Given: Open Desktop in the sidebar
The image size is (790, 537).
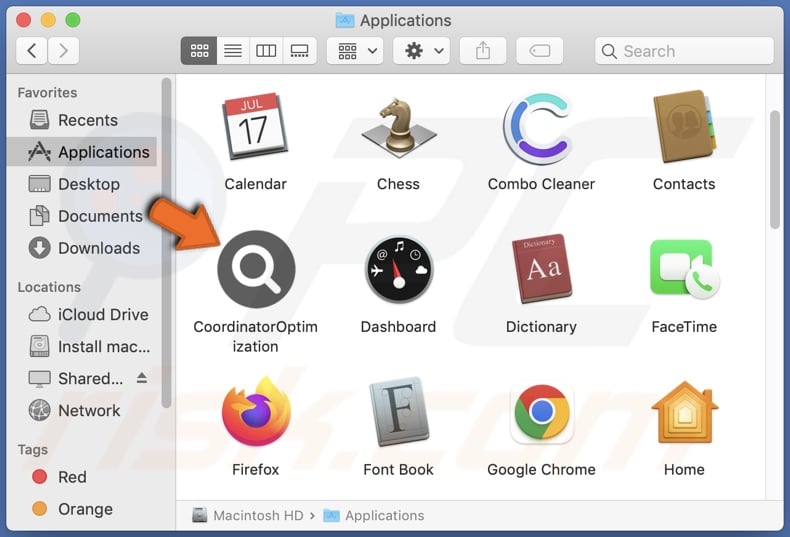Looking at the screenshot, I should (83, 184).
